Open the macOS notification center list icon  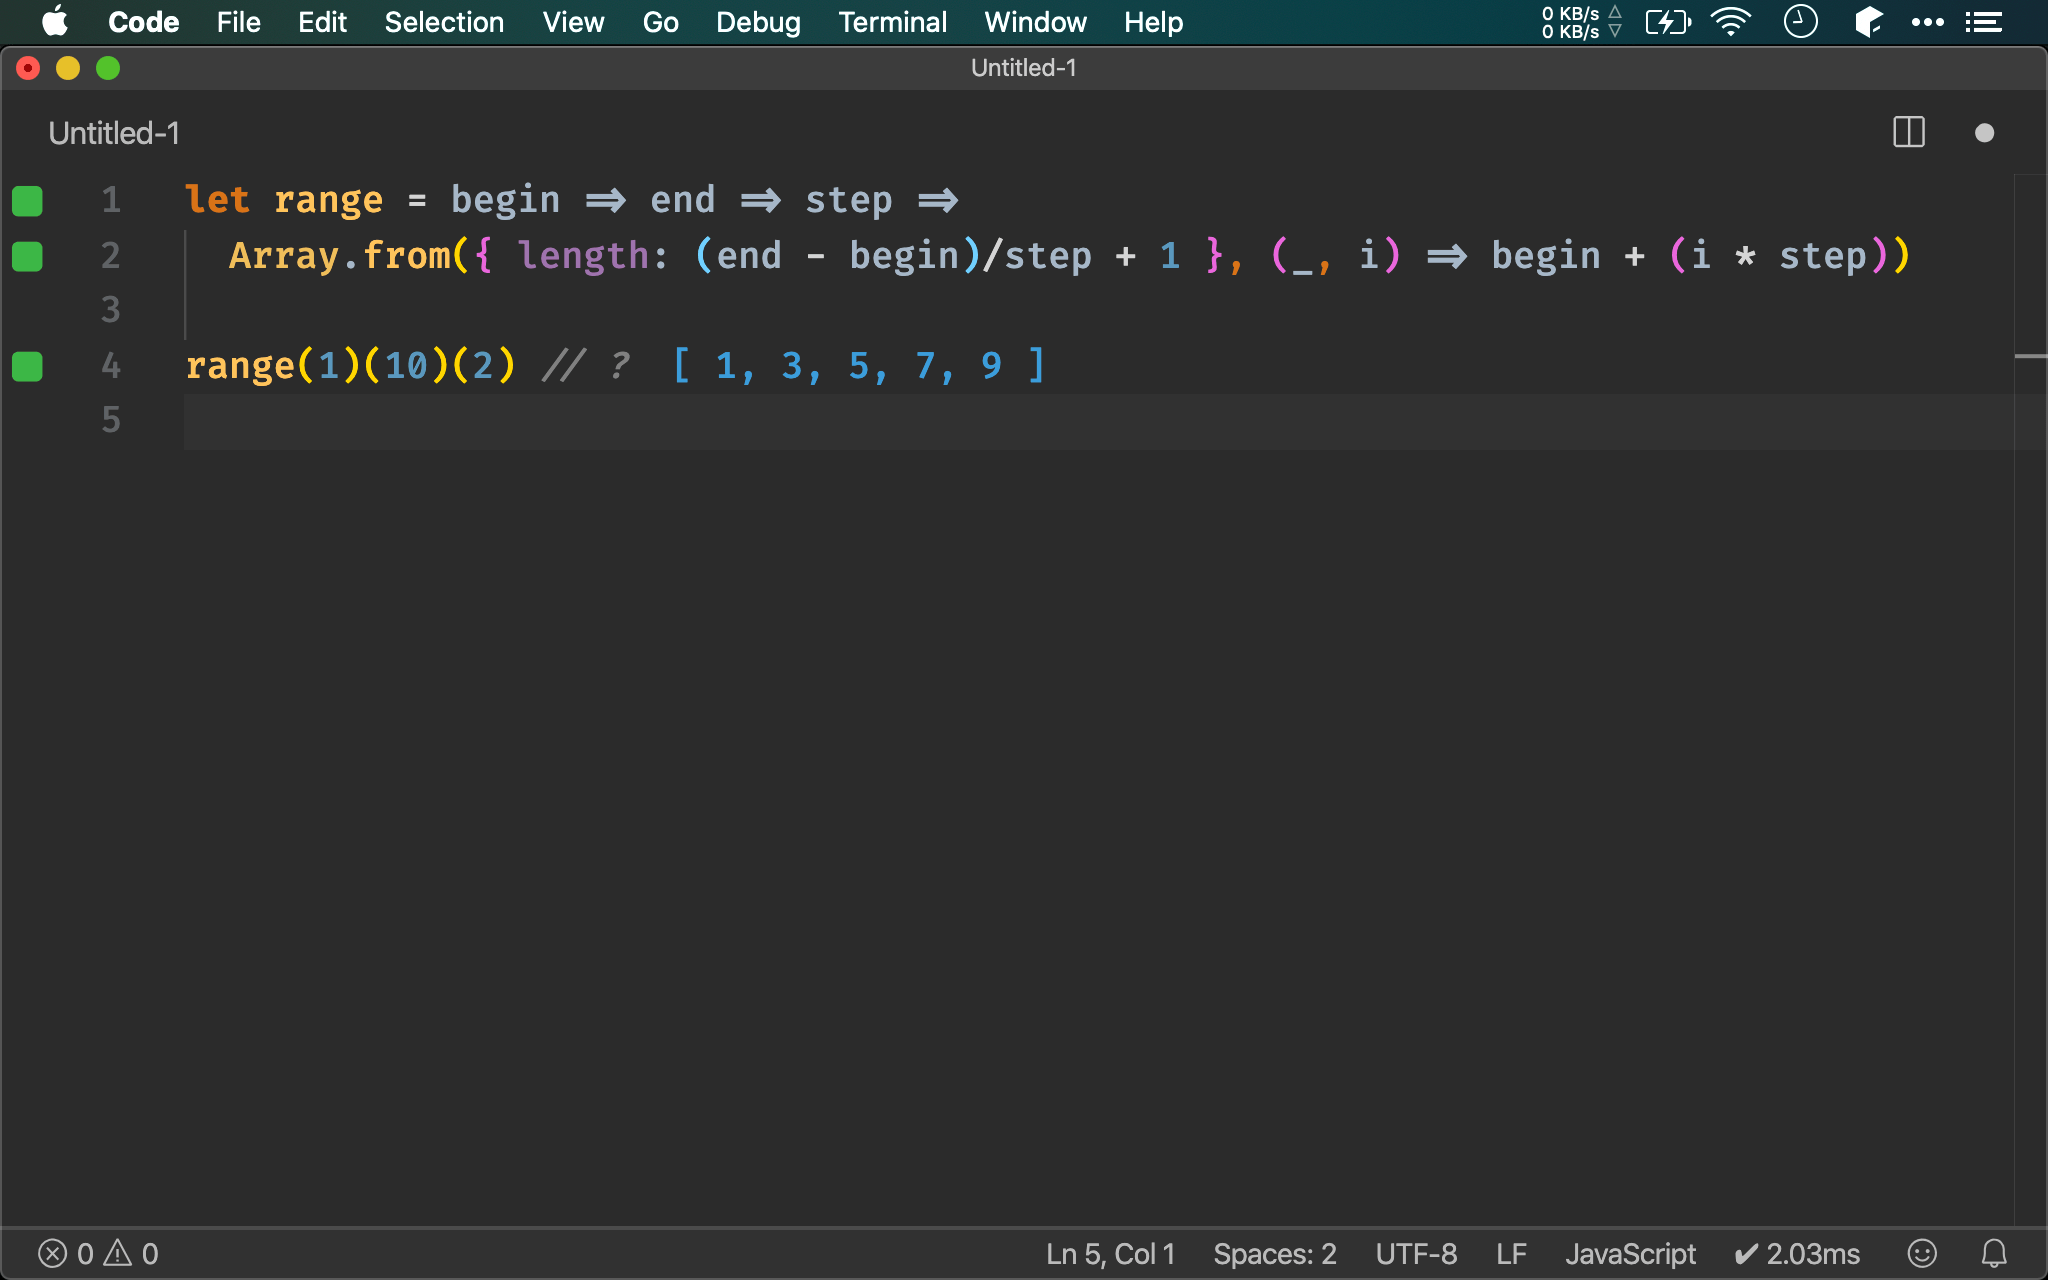point(1983,22)
